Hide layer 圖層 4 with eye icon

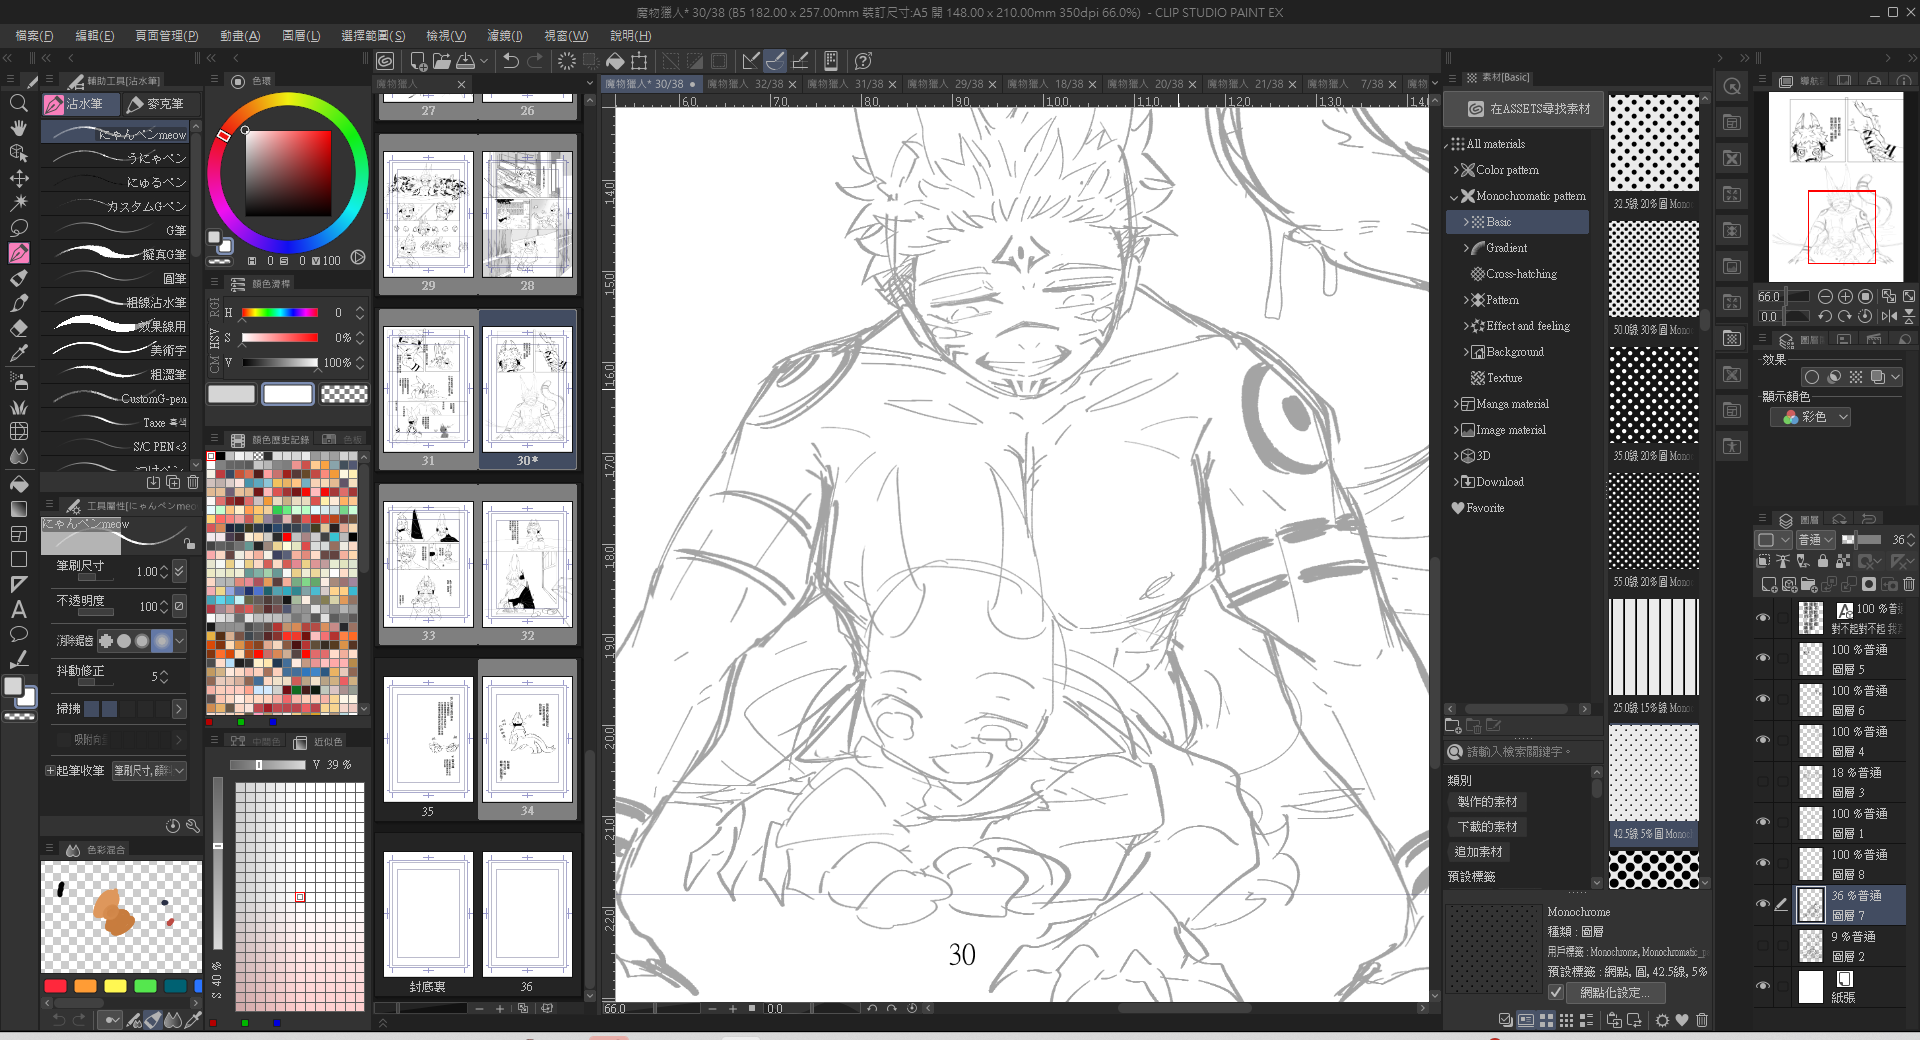pyautogui.click(x=1762, y=741)
